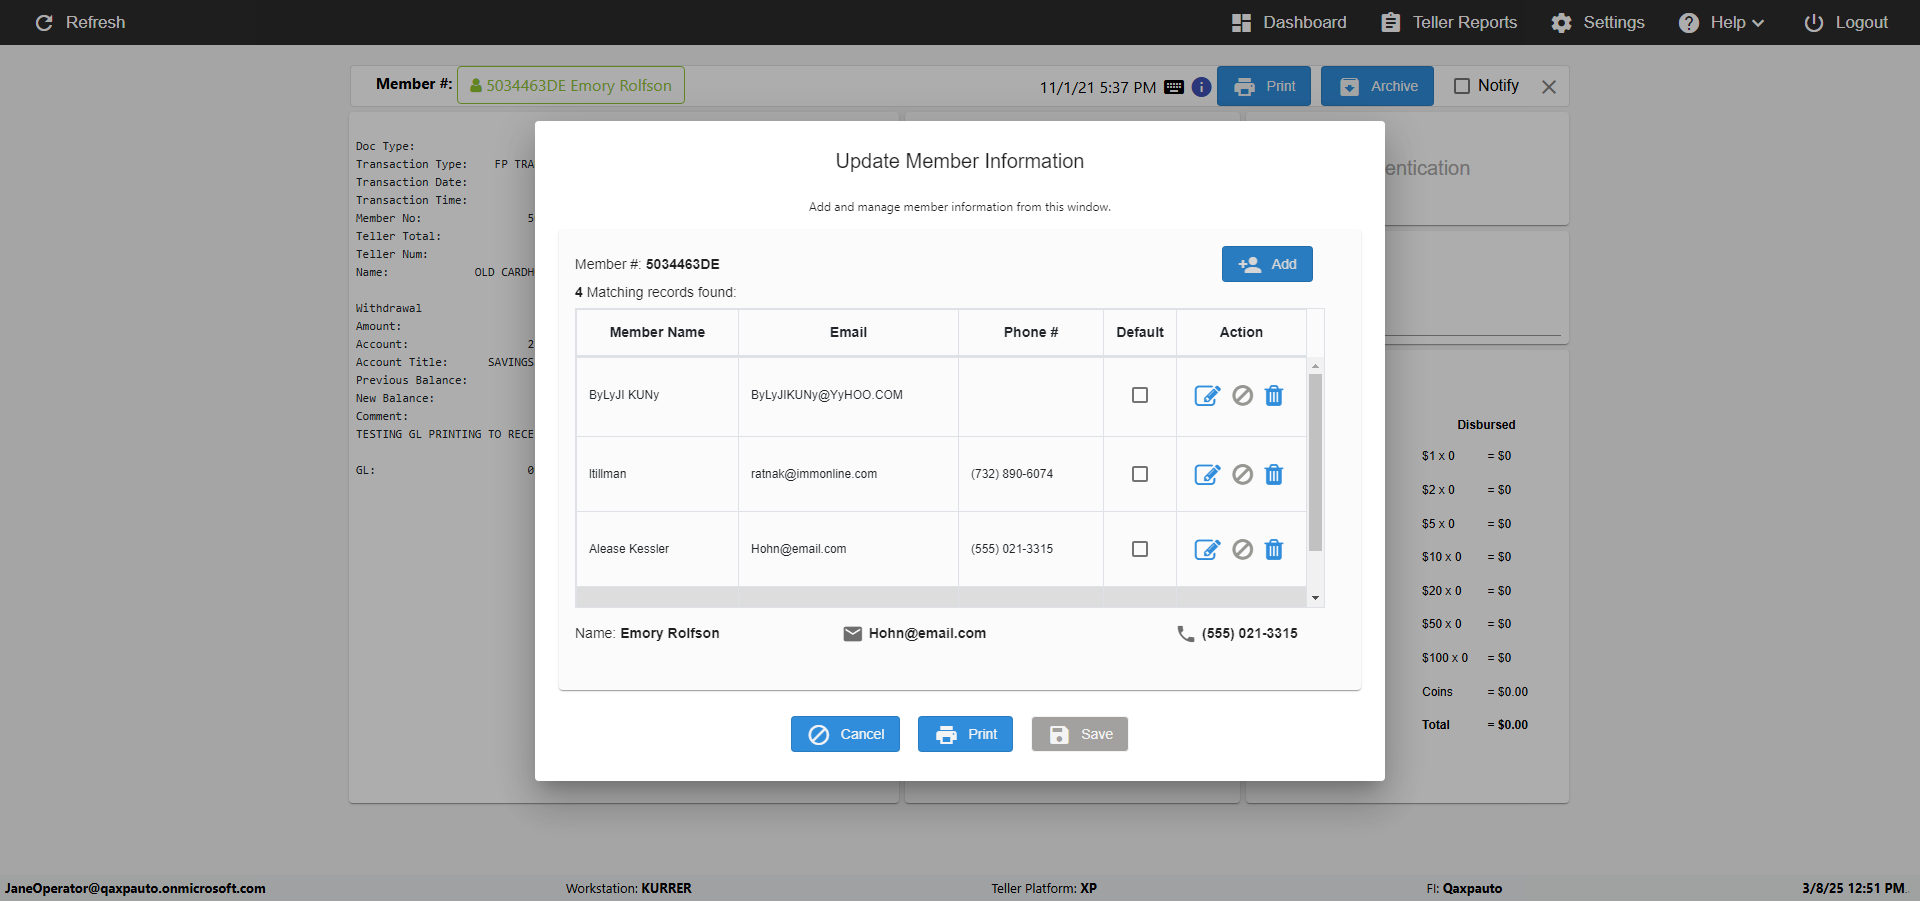
Task: Click the Phone # column header
Action: 1031,332
